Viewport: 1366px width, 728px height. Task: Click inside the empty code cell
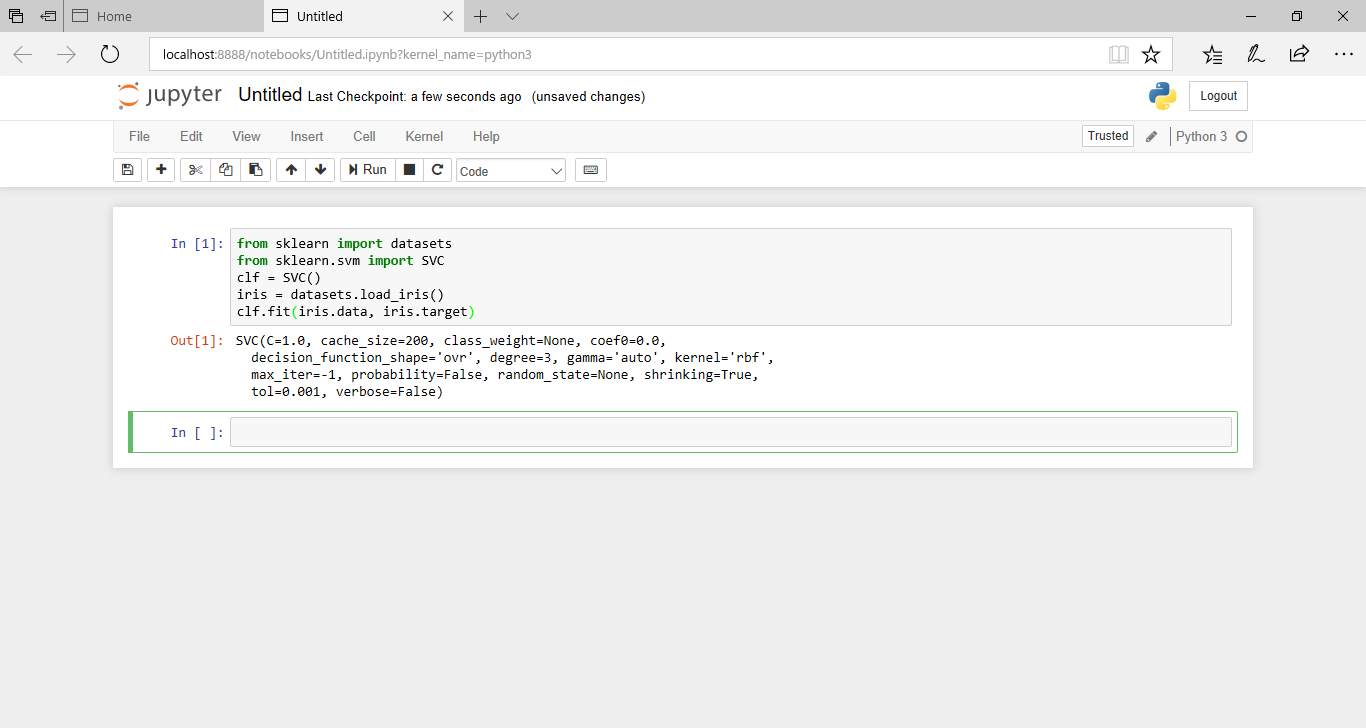[x=700, y=431]
